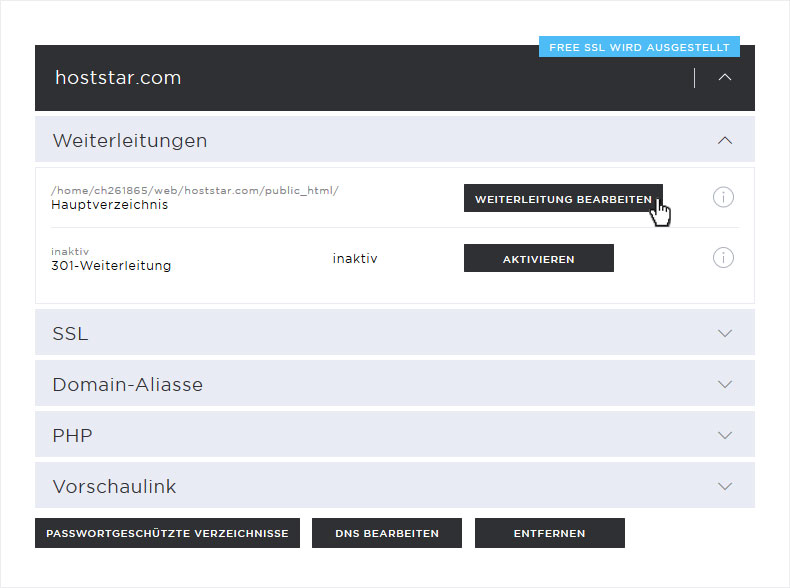Click the Domain-Aliasse heading text
790x588 pixels.
[127, 384]
